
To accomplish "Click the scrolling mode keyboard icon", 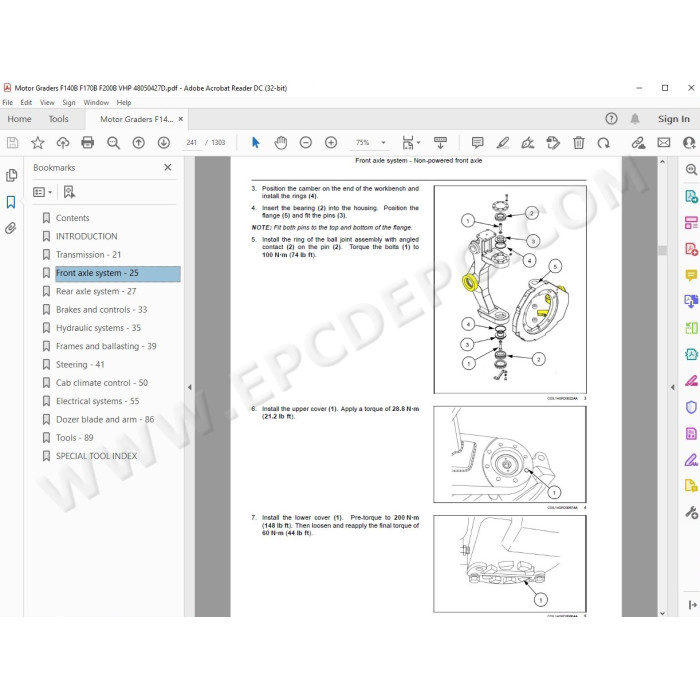I will (x=440, y=143).
